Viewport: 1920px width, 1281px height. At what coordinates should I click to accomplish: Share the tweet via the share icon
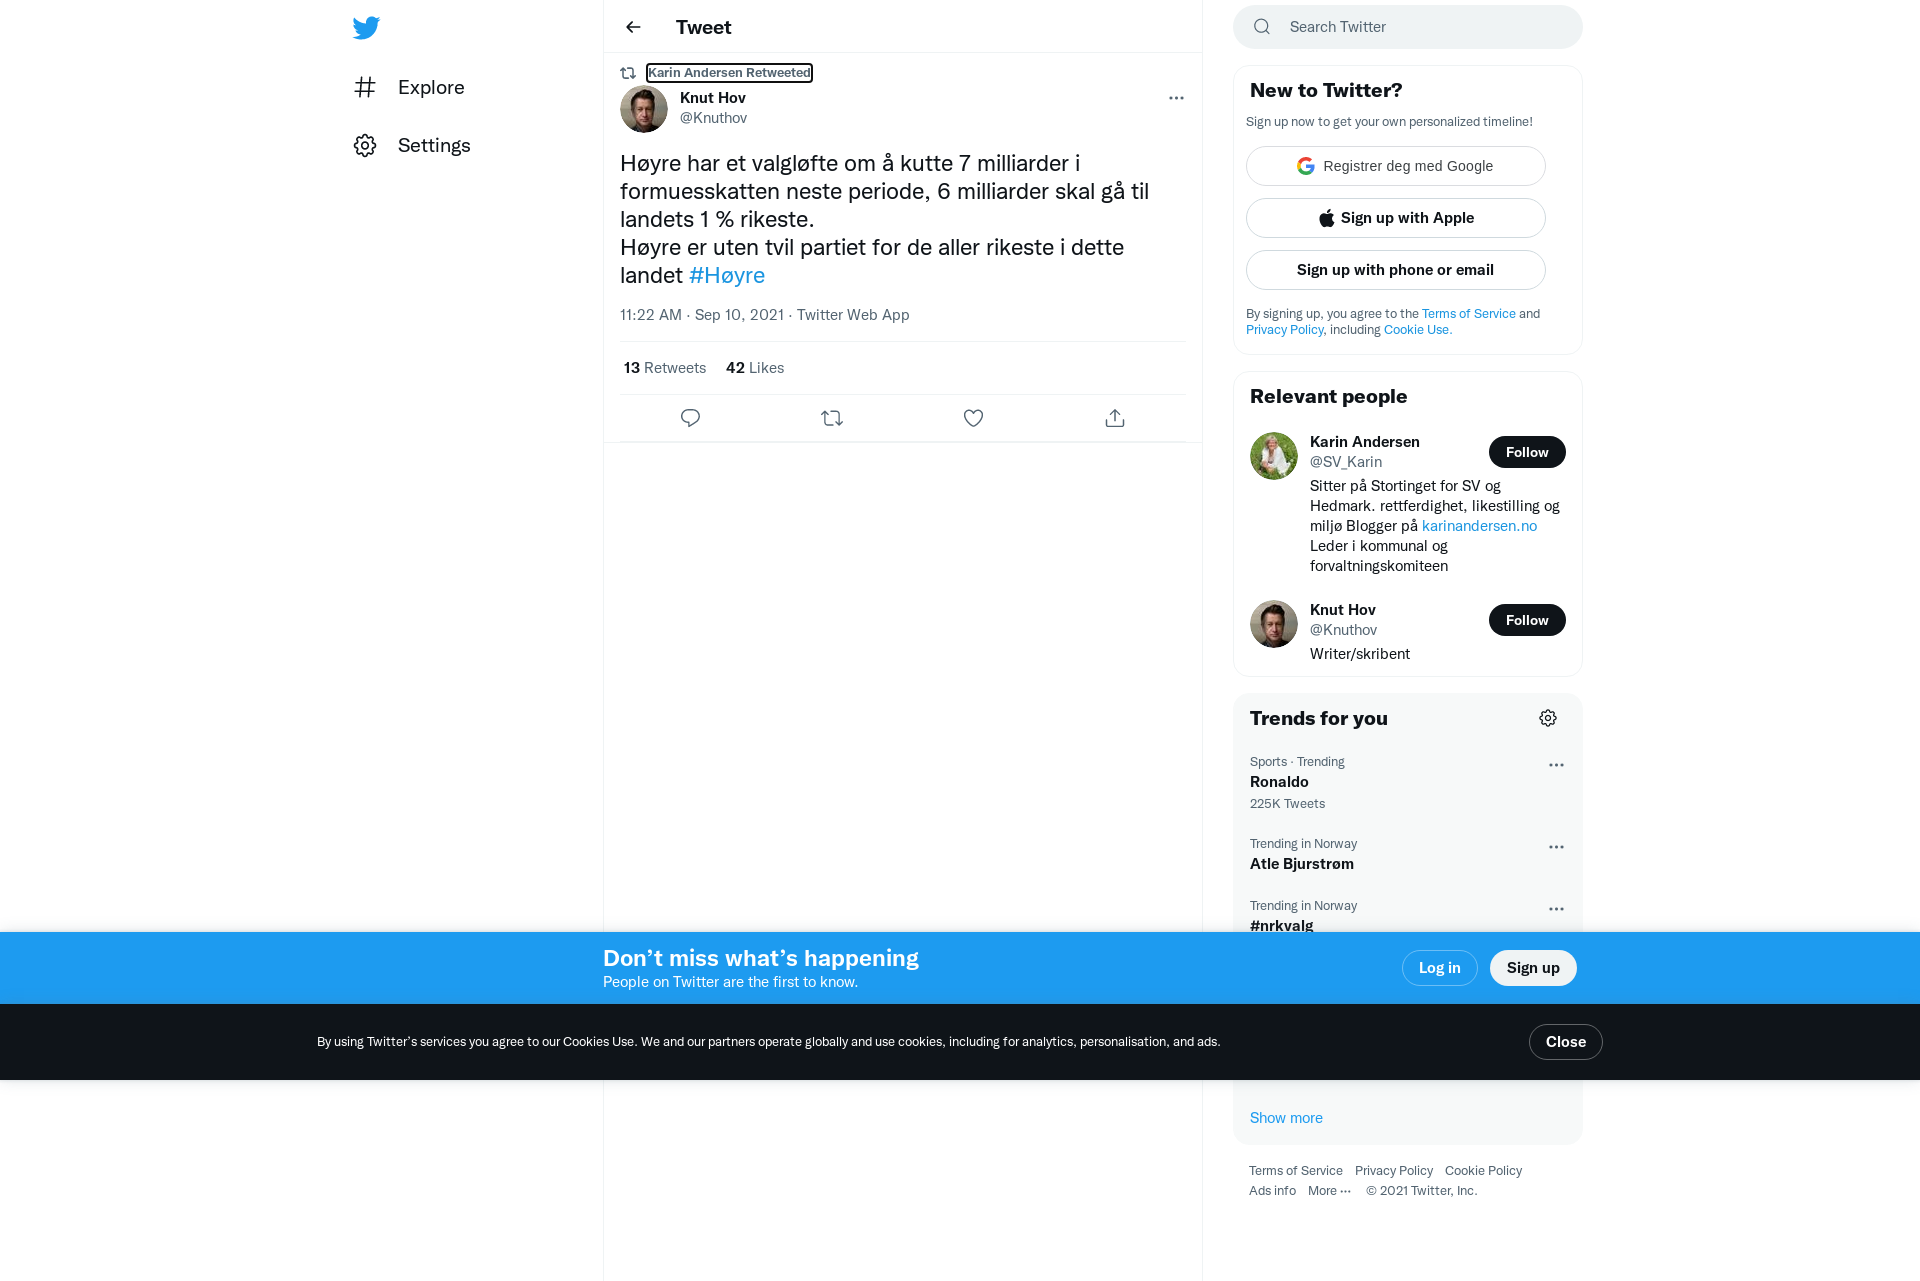(1115, 418)
